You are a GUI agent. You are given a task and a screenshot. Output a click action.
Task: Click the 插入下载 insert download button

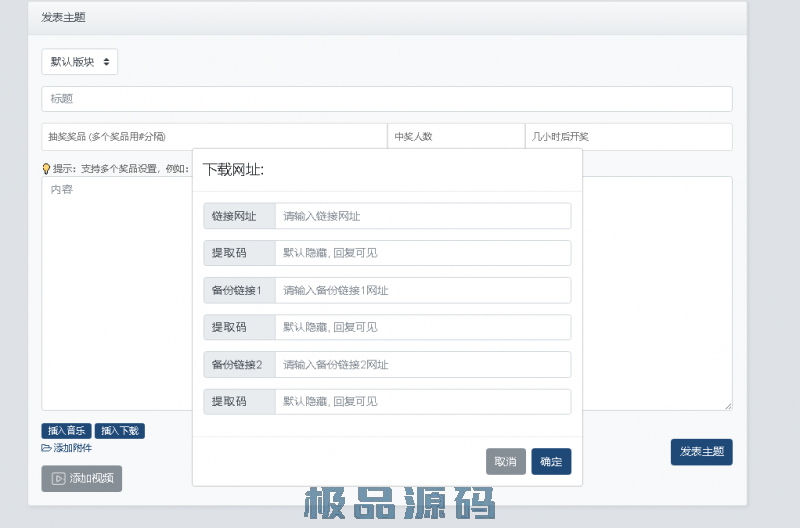click(120, 431)
